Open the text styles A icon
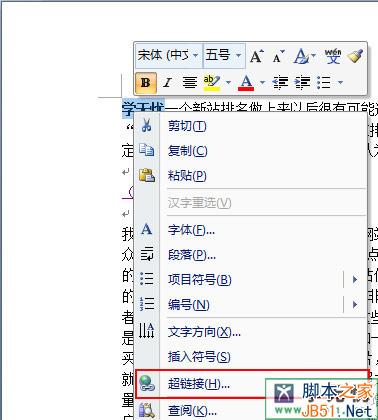 (x=301, y=56)
